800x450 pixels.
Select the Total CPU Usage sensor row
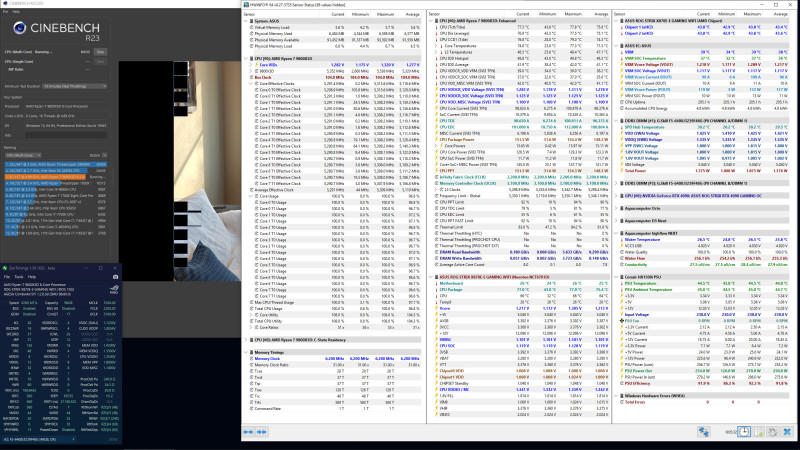click(x=334, y=309)
